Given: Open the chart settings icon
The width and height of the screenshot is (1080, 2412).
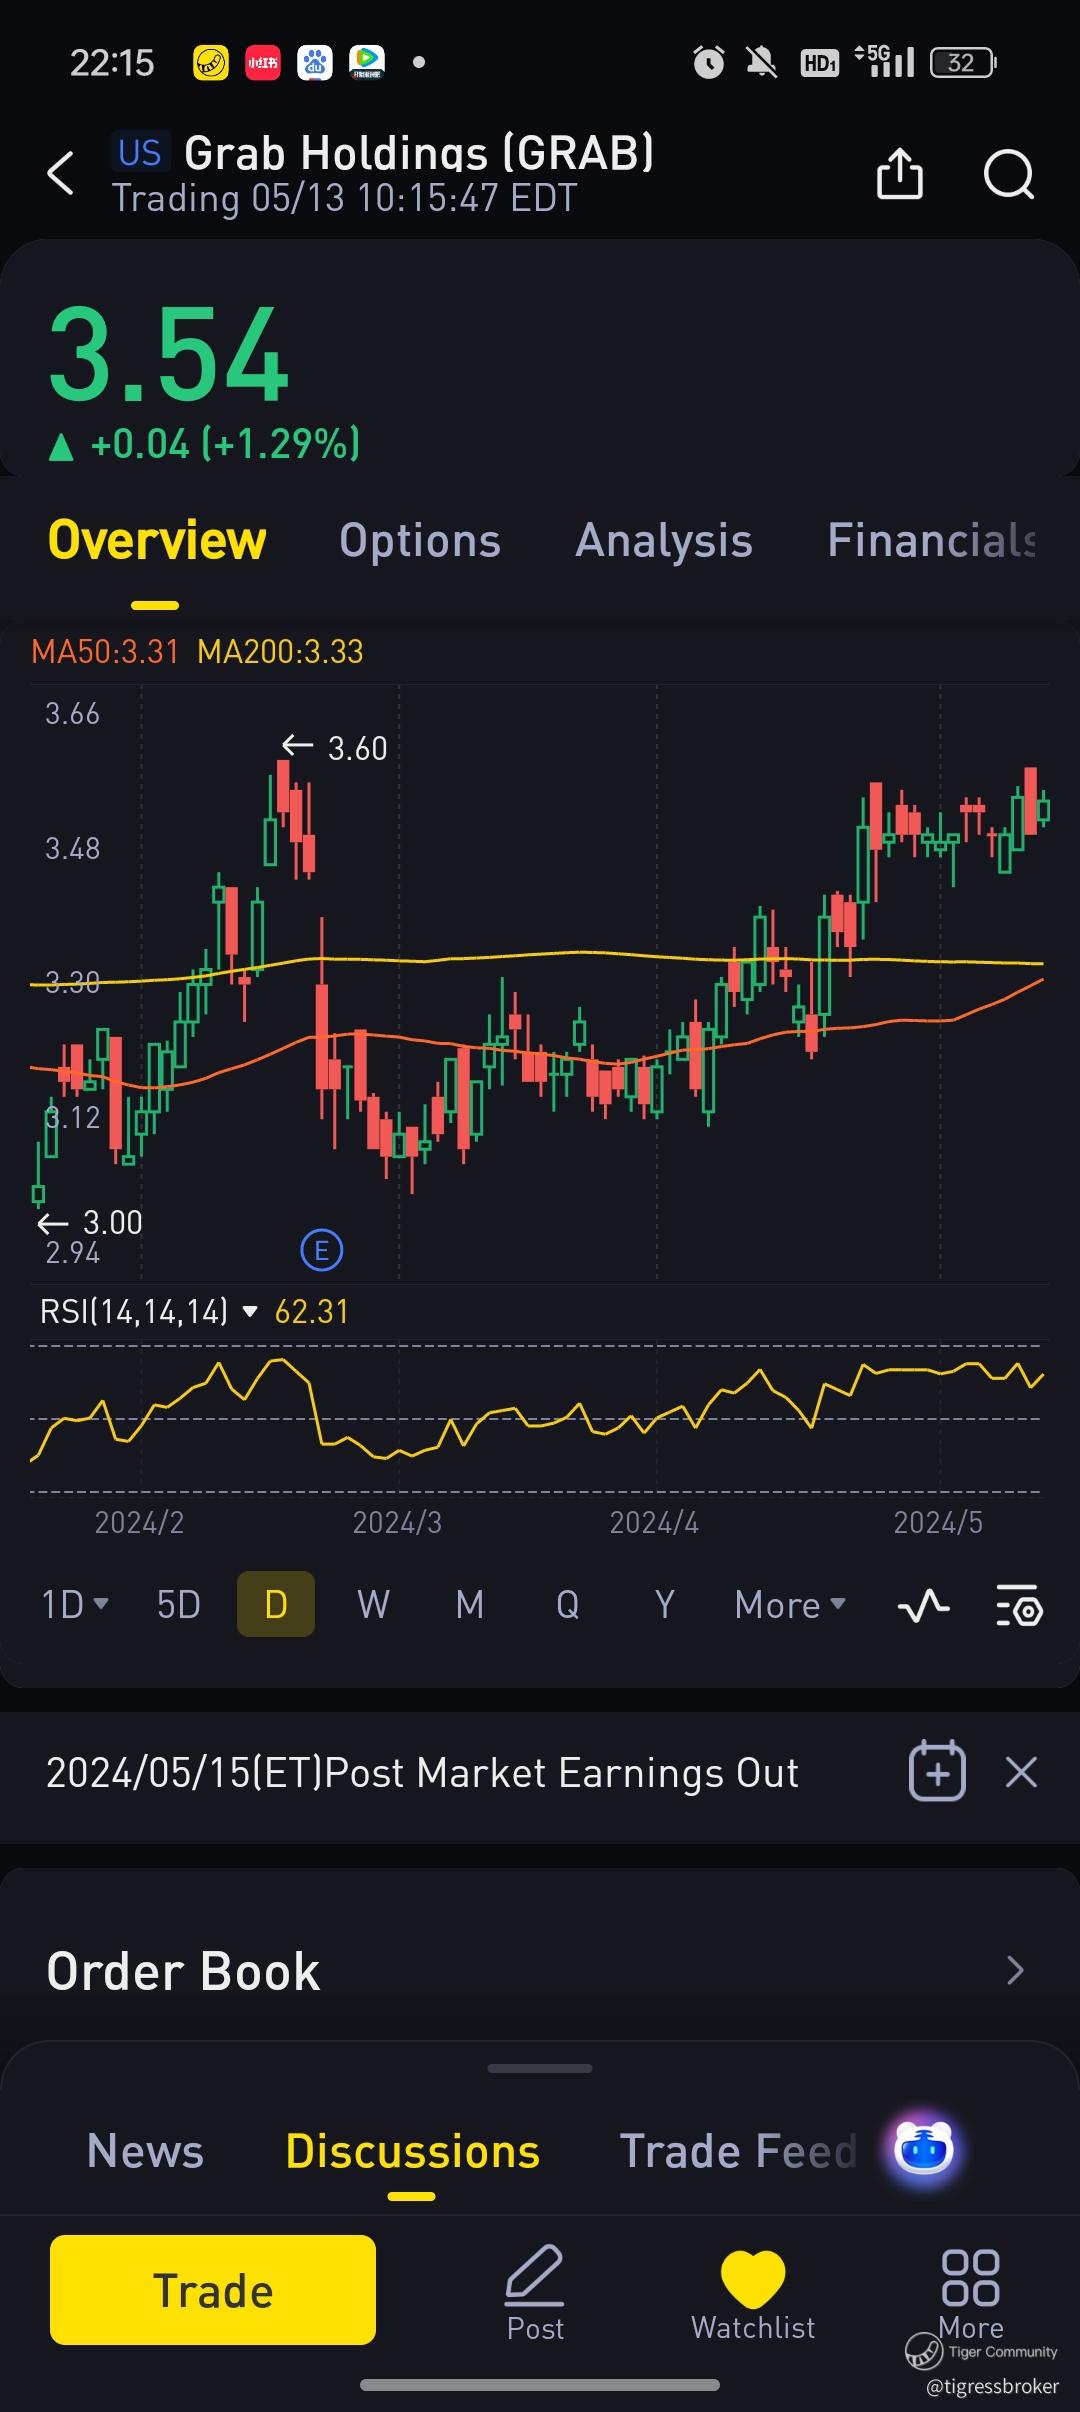Looking at the screenshot, I should [1019, 1606].
